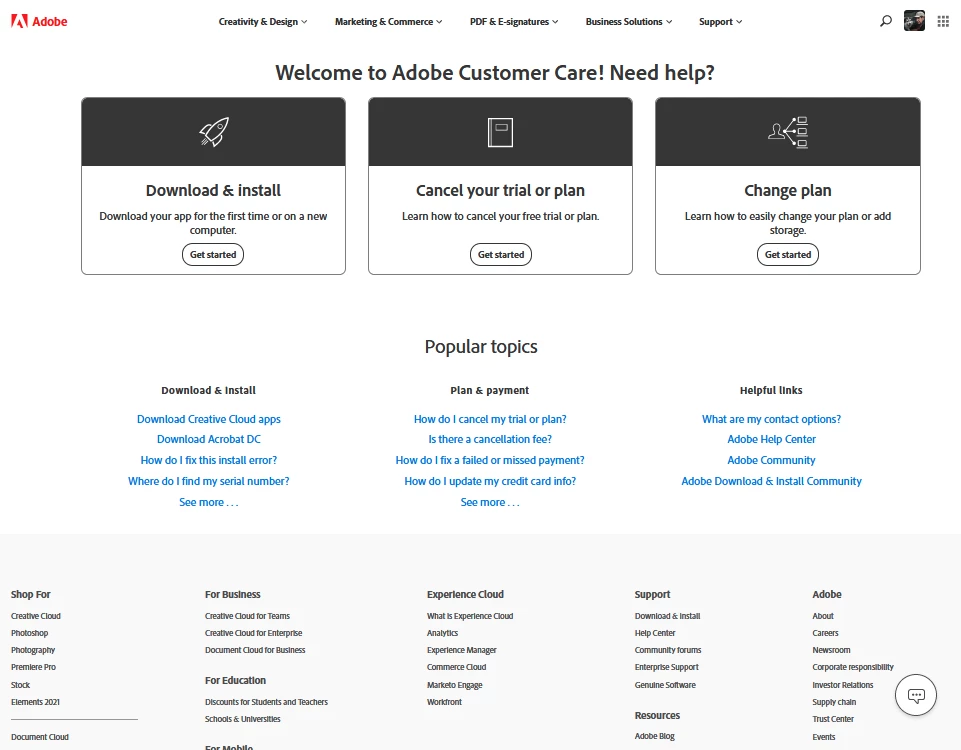Open What are my contact options link

tap(771, 419)
